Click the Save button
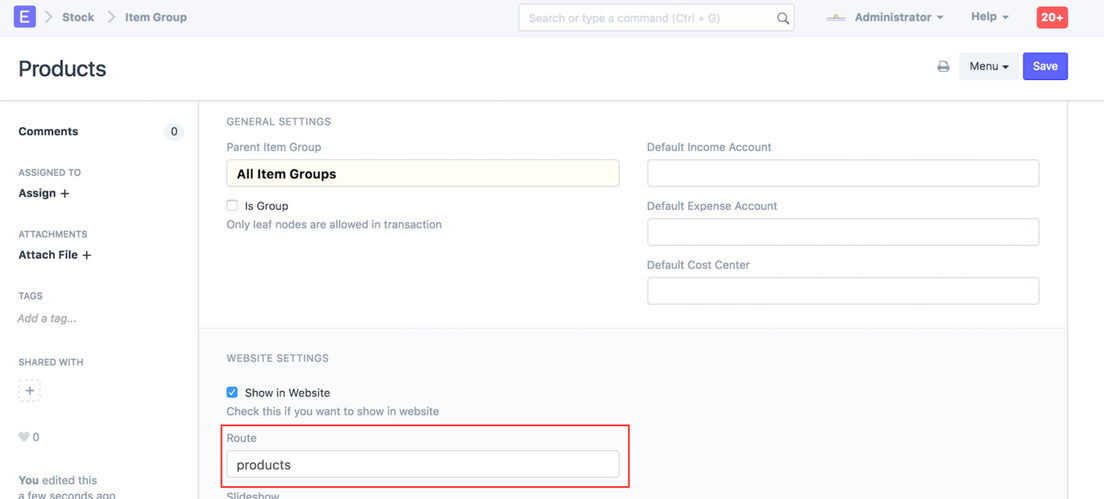 pyautogui.click(x=1045, y=66)
